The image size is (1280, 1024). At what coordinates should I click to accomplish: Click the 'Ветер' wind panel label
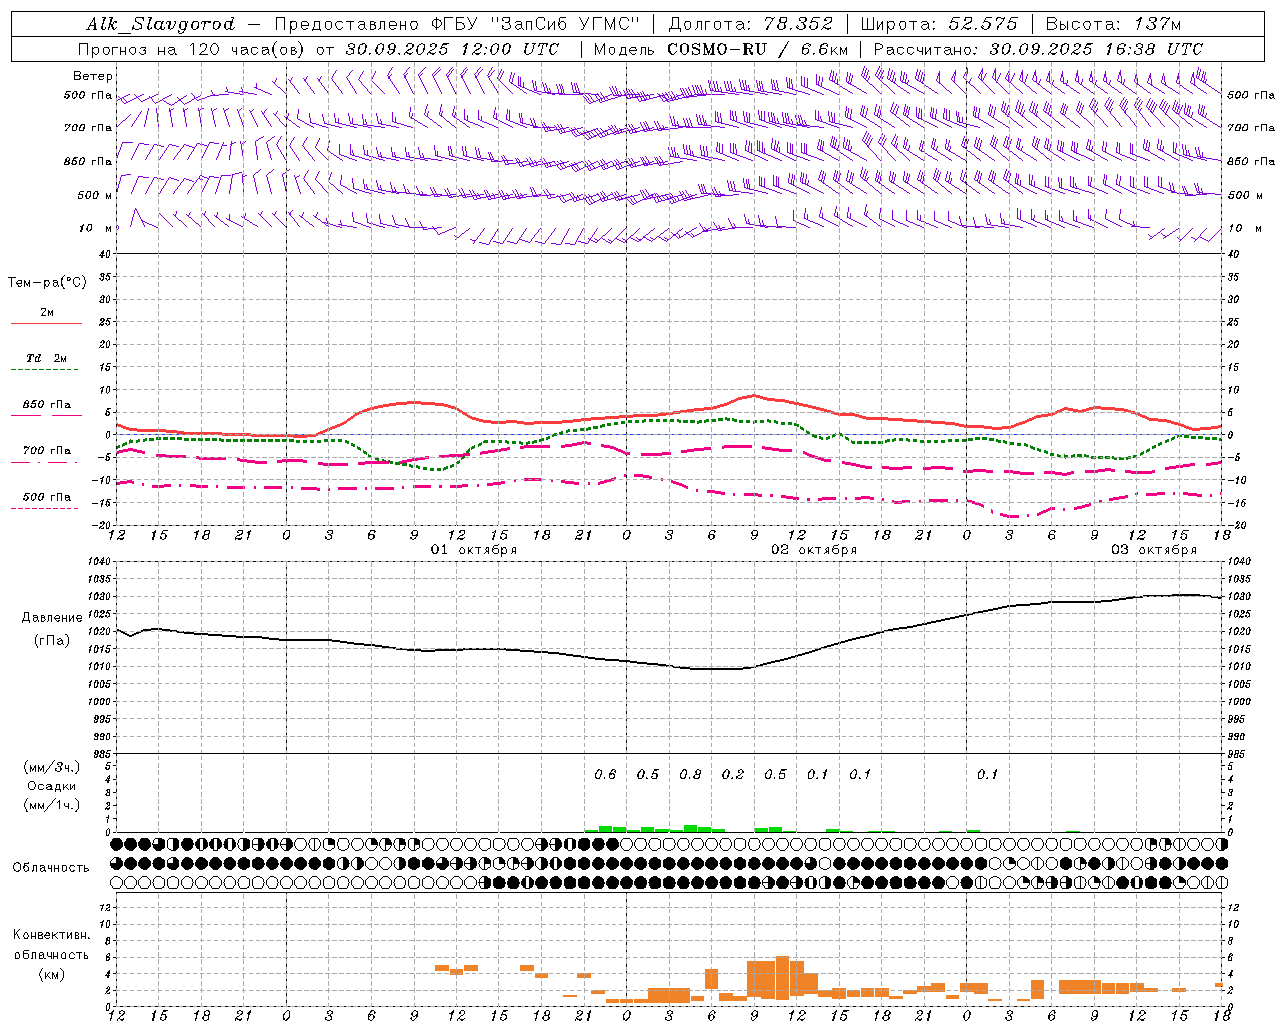click(x=93, y=76)
